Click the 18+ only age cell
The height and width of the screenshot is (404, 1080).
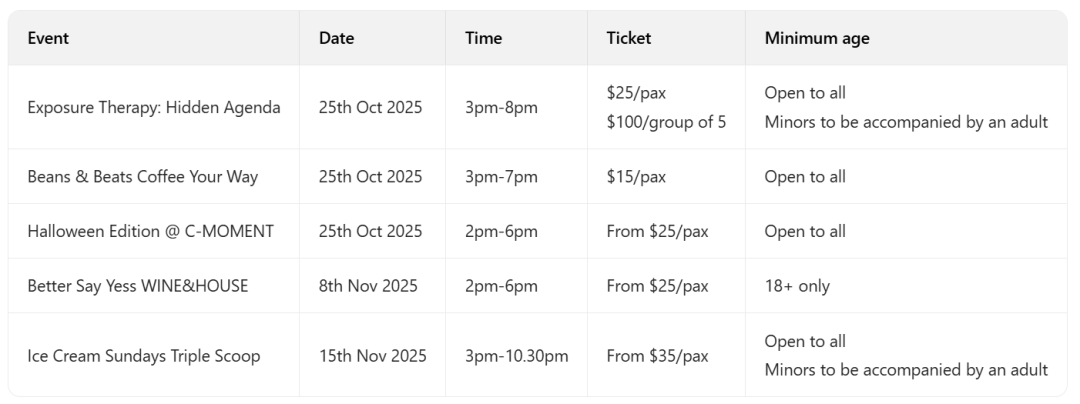(x=797, y=286)
